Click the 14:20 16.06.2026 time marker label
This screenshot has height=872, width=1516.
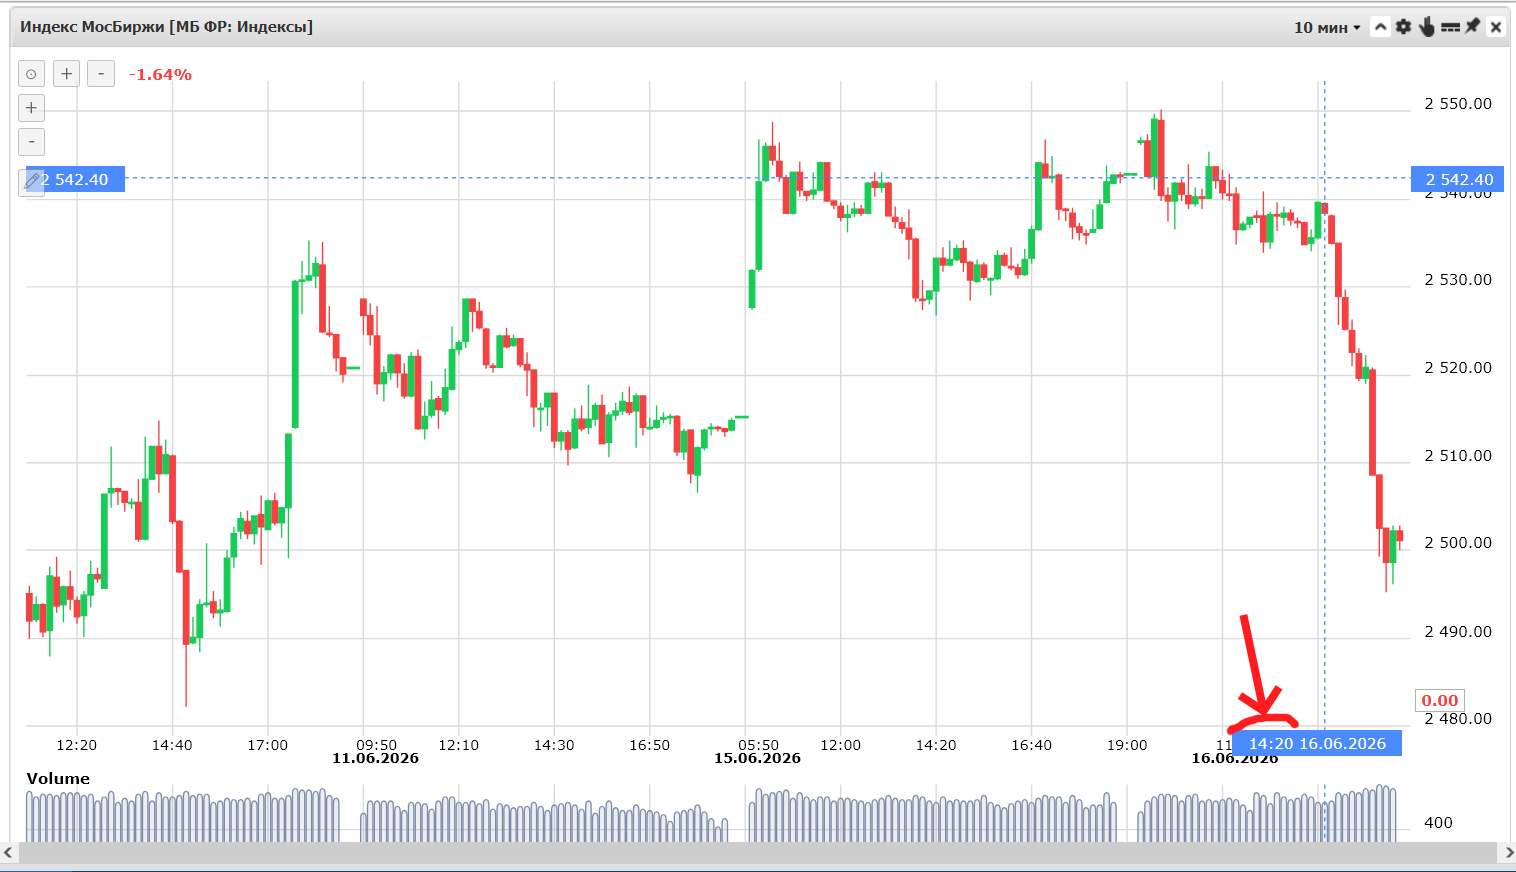[1317, 743]
